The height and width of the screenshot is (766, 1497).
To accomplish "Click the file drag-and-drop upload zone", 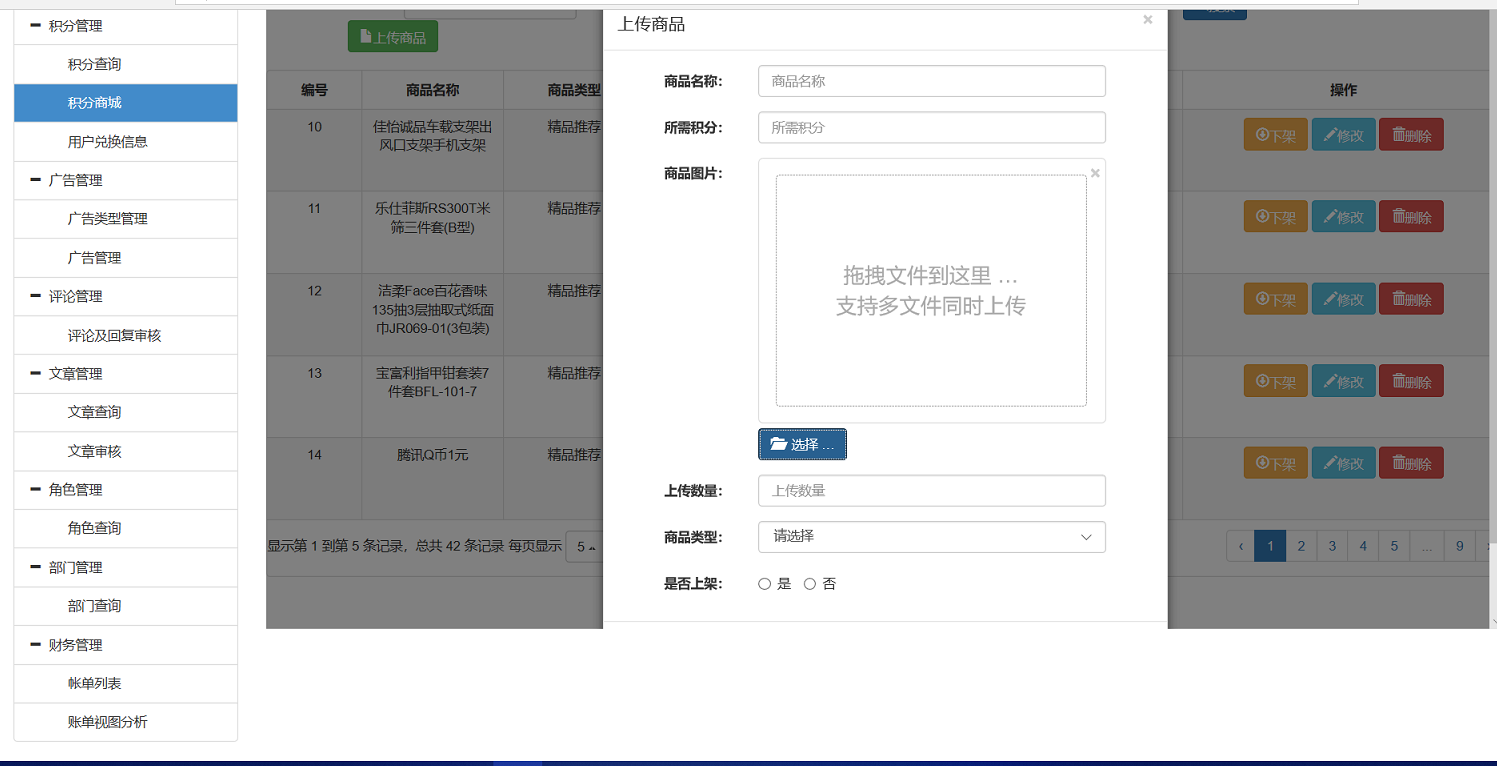I will click(931, 291).
